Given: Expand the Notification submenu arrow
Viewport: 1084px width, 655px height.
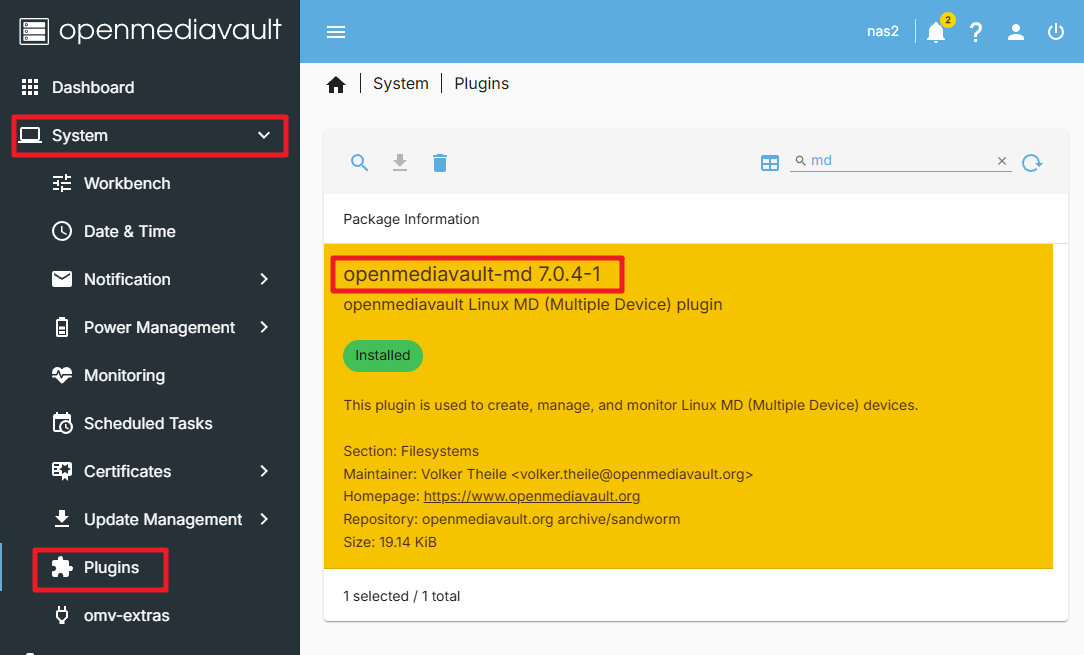Looking at the screenshot, I should click(x=264, y=279).
